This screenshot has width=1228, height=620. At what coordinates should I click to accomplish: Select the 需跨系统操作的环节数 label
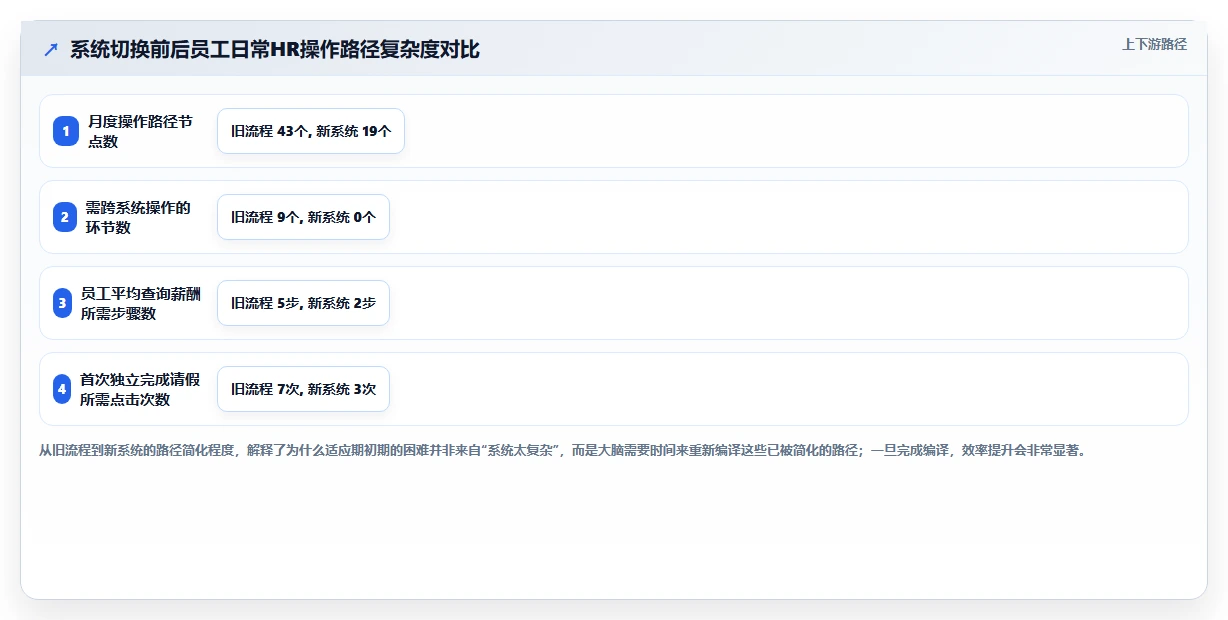tap(138, 217)
